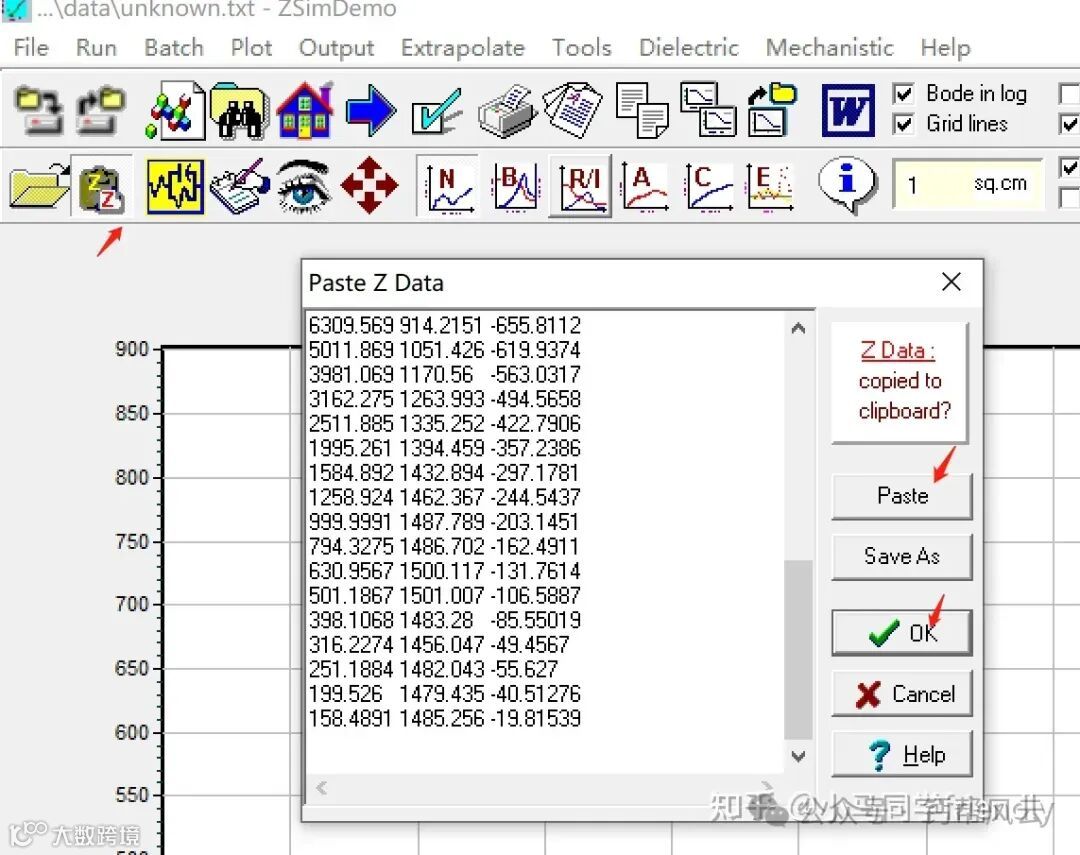The width and height of the screenshot is (1080, 855).
Task: Click data row starting with 999.9991
Action: tap(444, 522)
